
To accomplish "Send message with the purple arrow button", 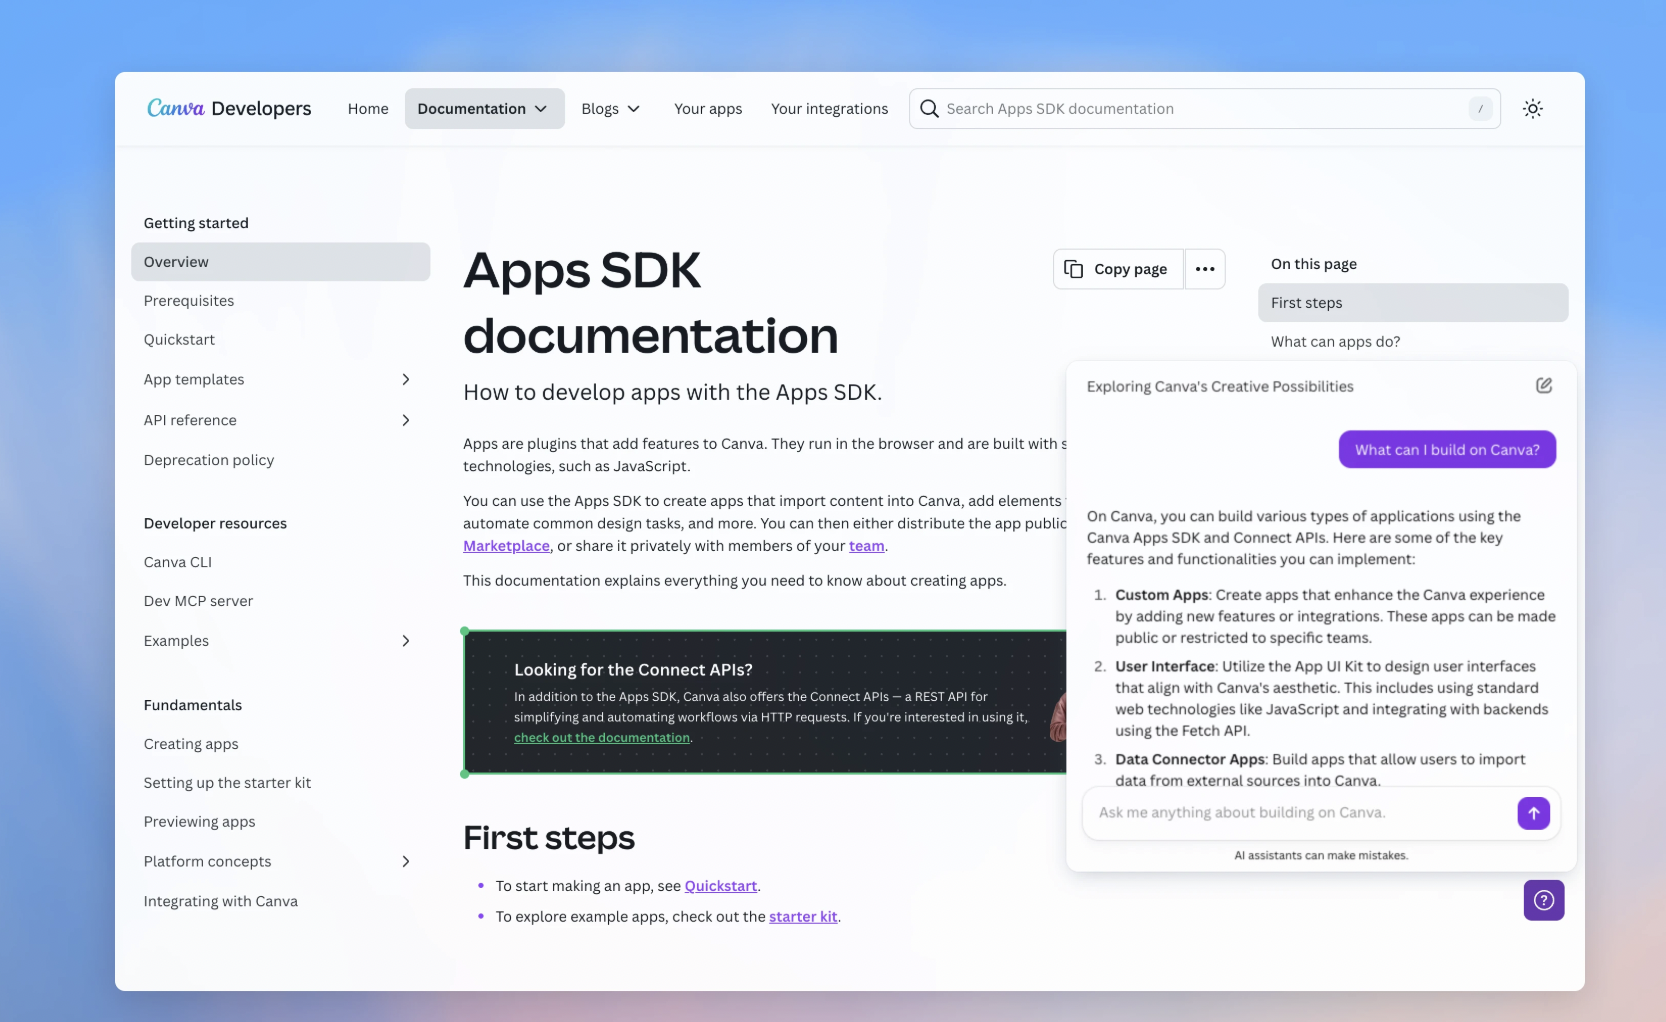I will [1533, 813].
